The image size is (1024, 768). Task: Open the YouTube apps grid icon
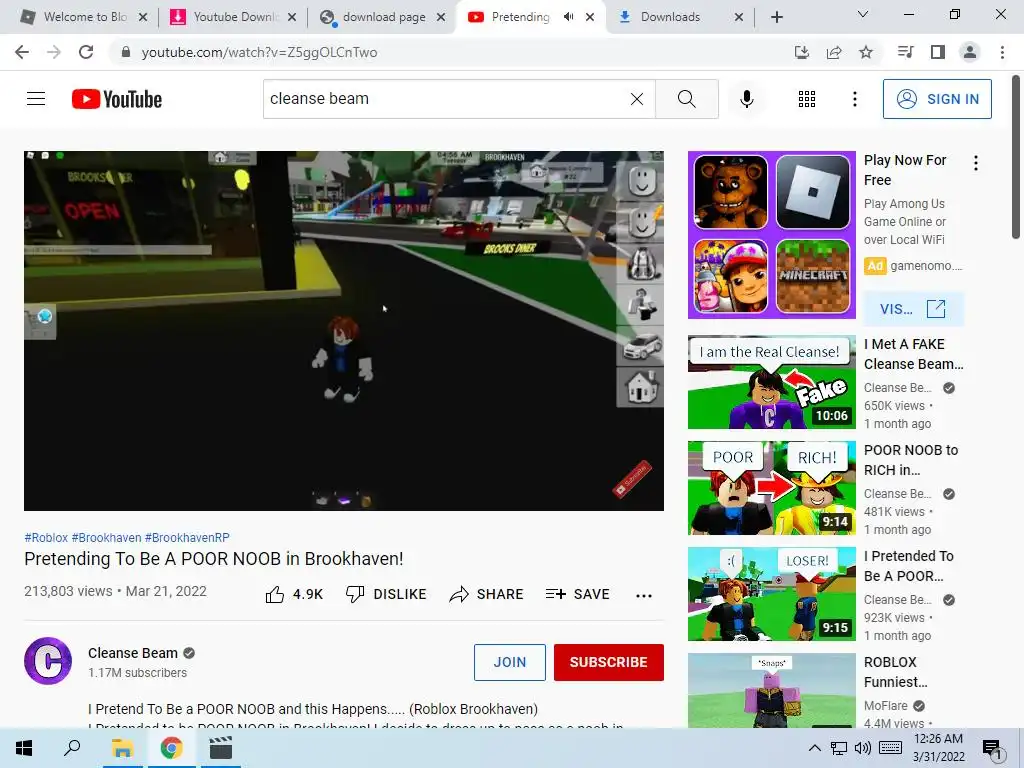point(807,99)
